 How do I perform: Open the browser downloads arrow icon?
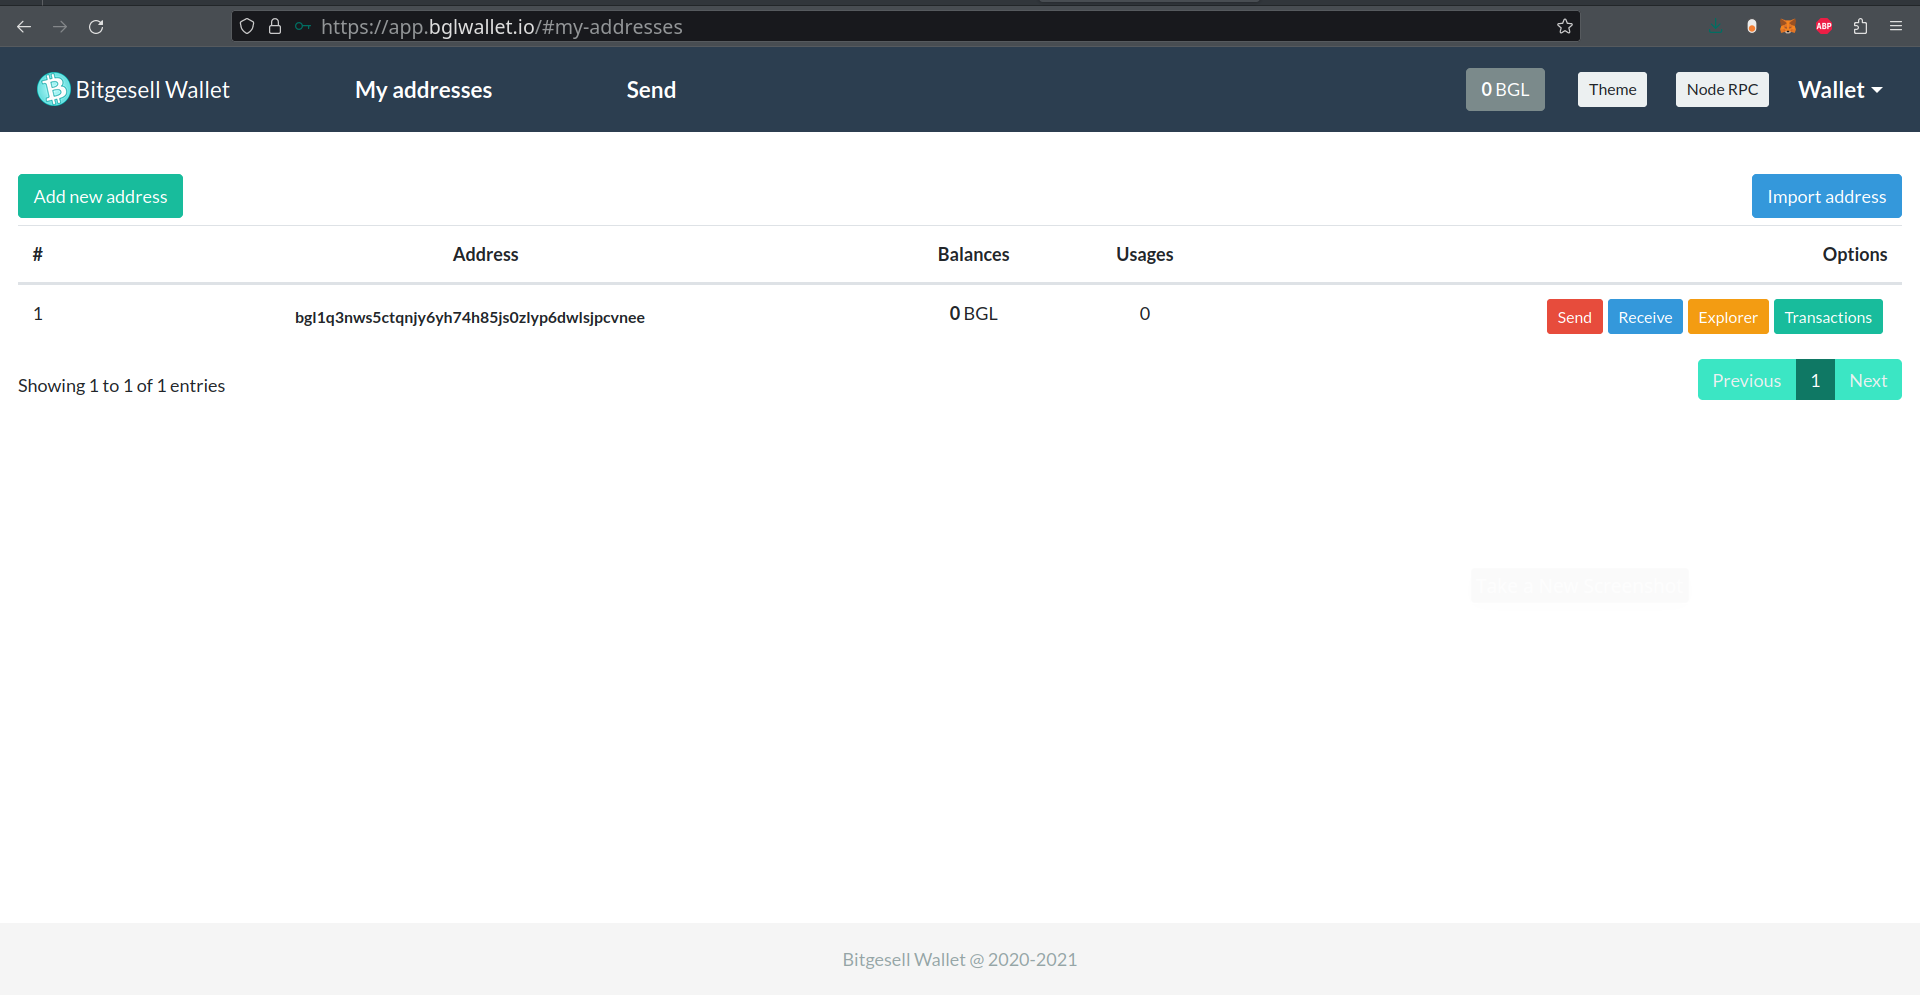point(1716,27)
